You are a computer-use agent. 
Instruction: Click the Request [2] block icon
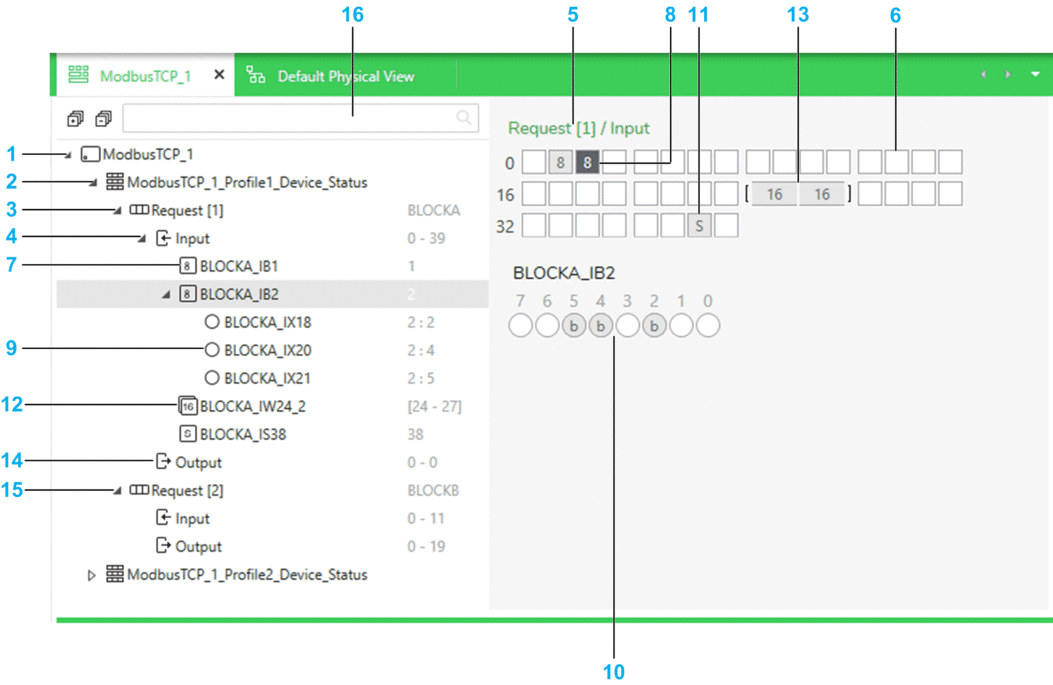139,490
